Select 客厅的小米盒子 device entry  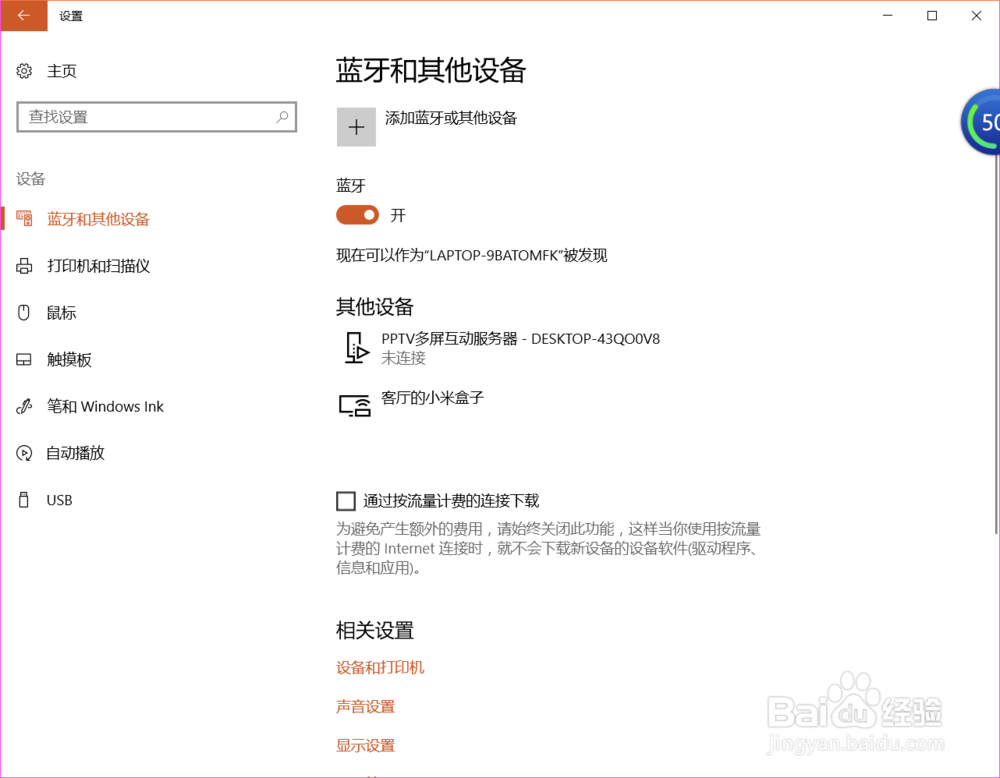coord(430,397)
